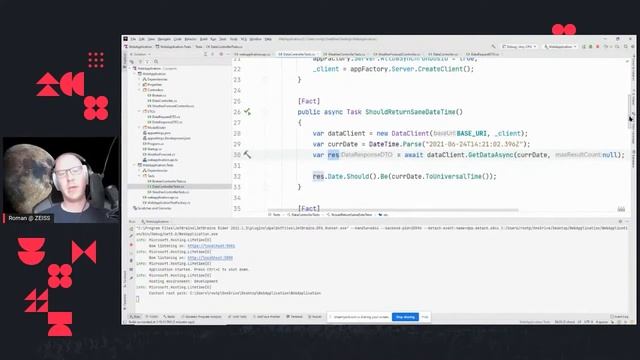
Task: Open the WebApplication run configuration dropdown
Action: (560, 47)
